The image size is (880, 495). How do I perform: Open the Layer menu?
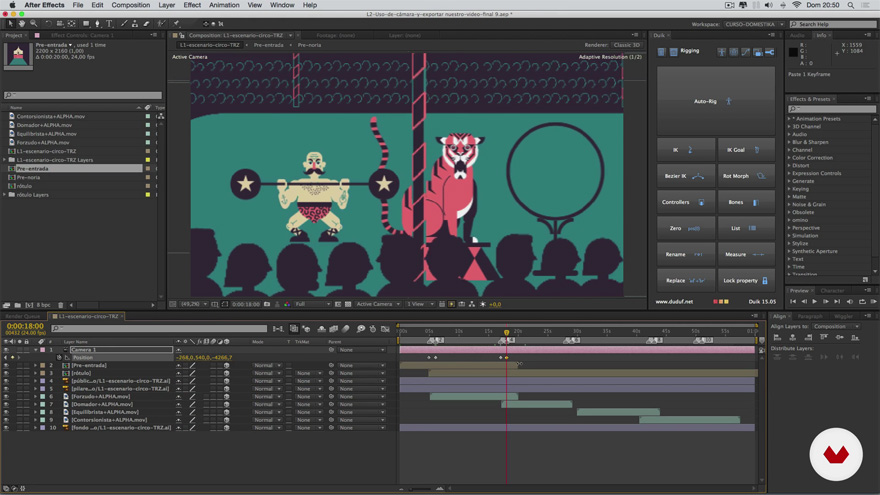coord(167,5)
